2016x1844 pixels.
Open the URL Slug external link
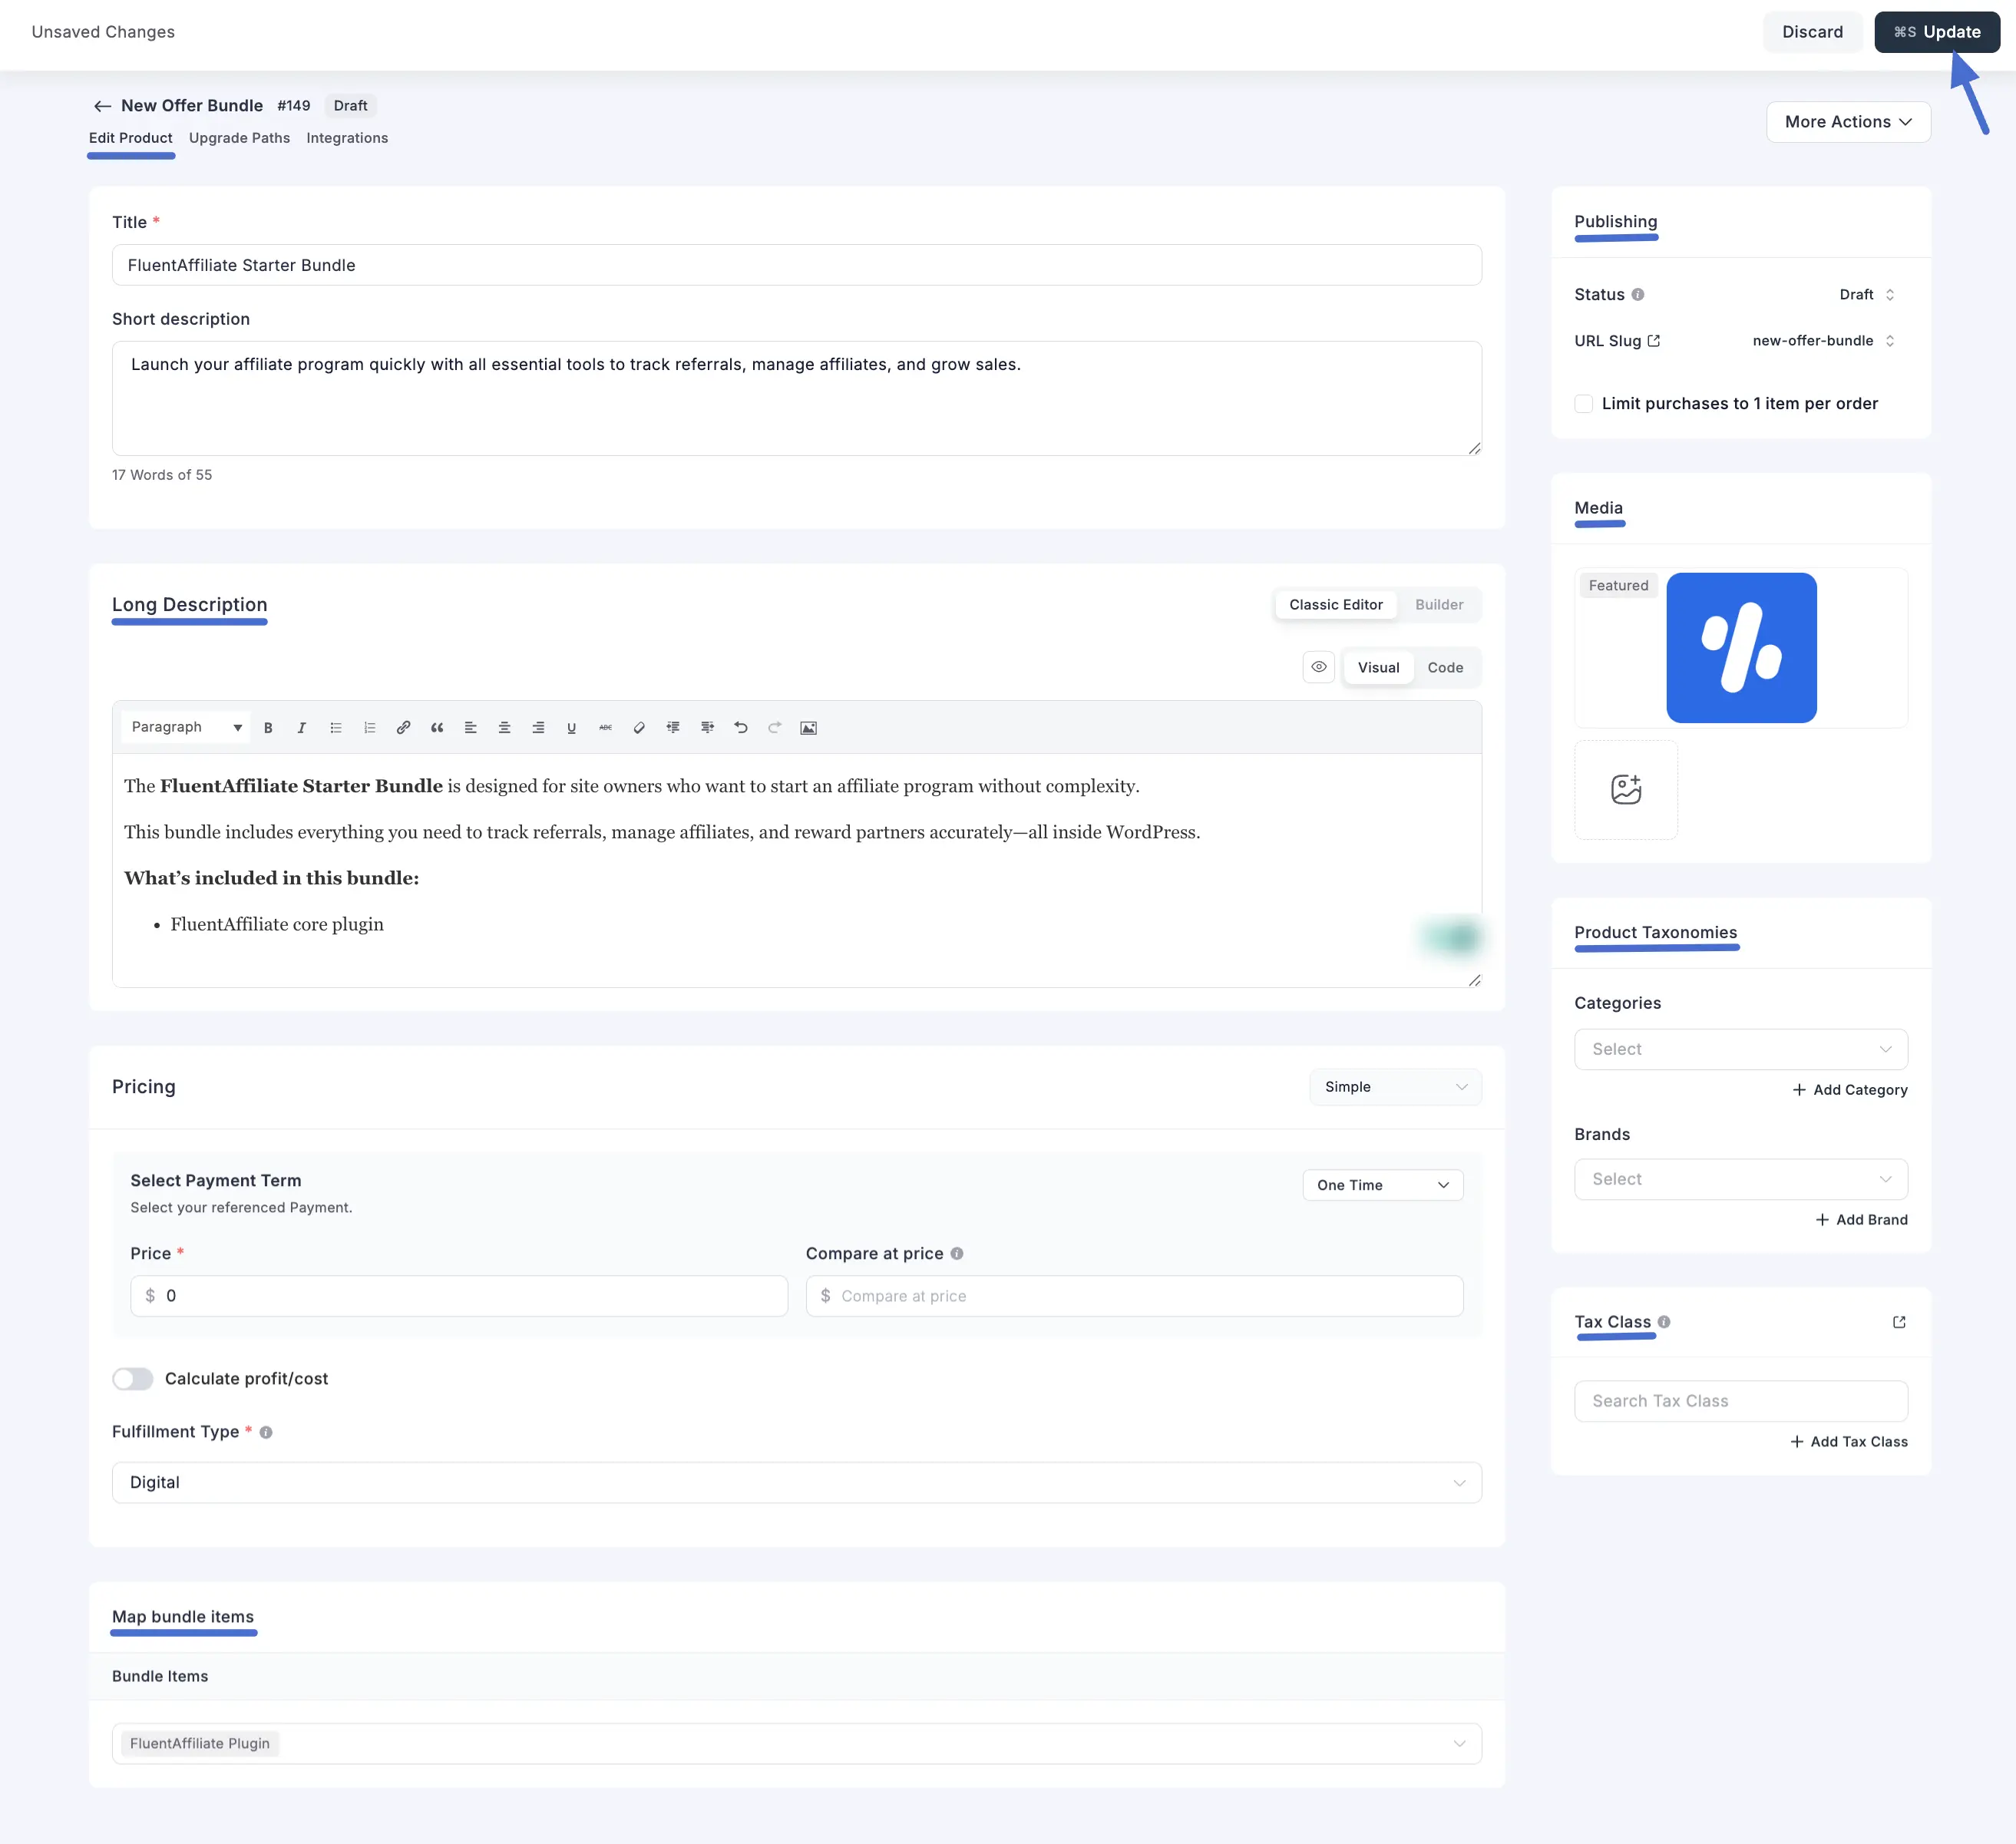[x=1654, y=341]
